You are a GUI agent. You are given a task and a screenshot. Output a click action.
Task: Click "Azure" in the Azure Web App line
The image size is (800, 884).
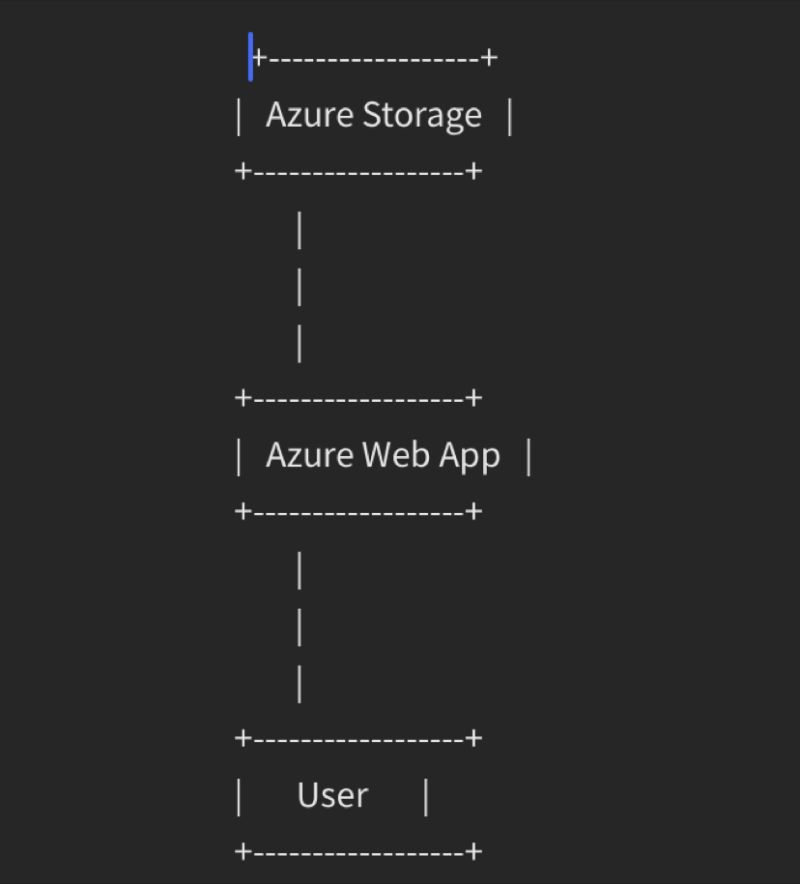(309, 456)
